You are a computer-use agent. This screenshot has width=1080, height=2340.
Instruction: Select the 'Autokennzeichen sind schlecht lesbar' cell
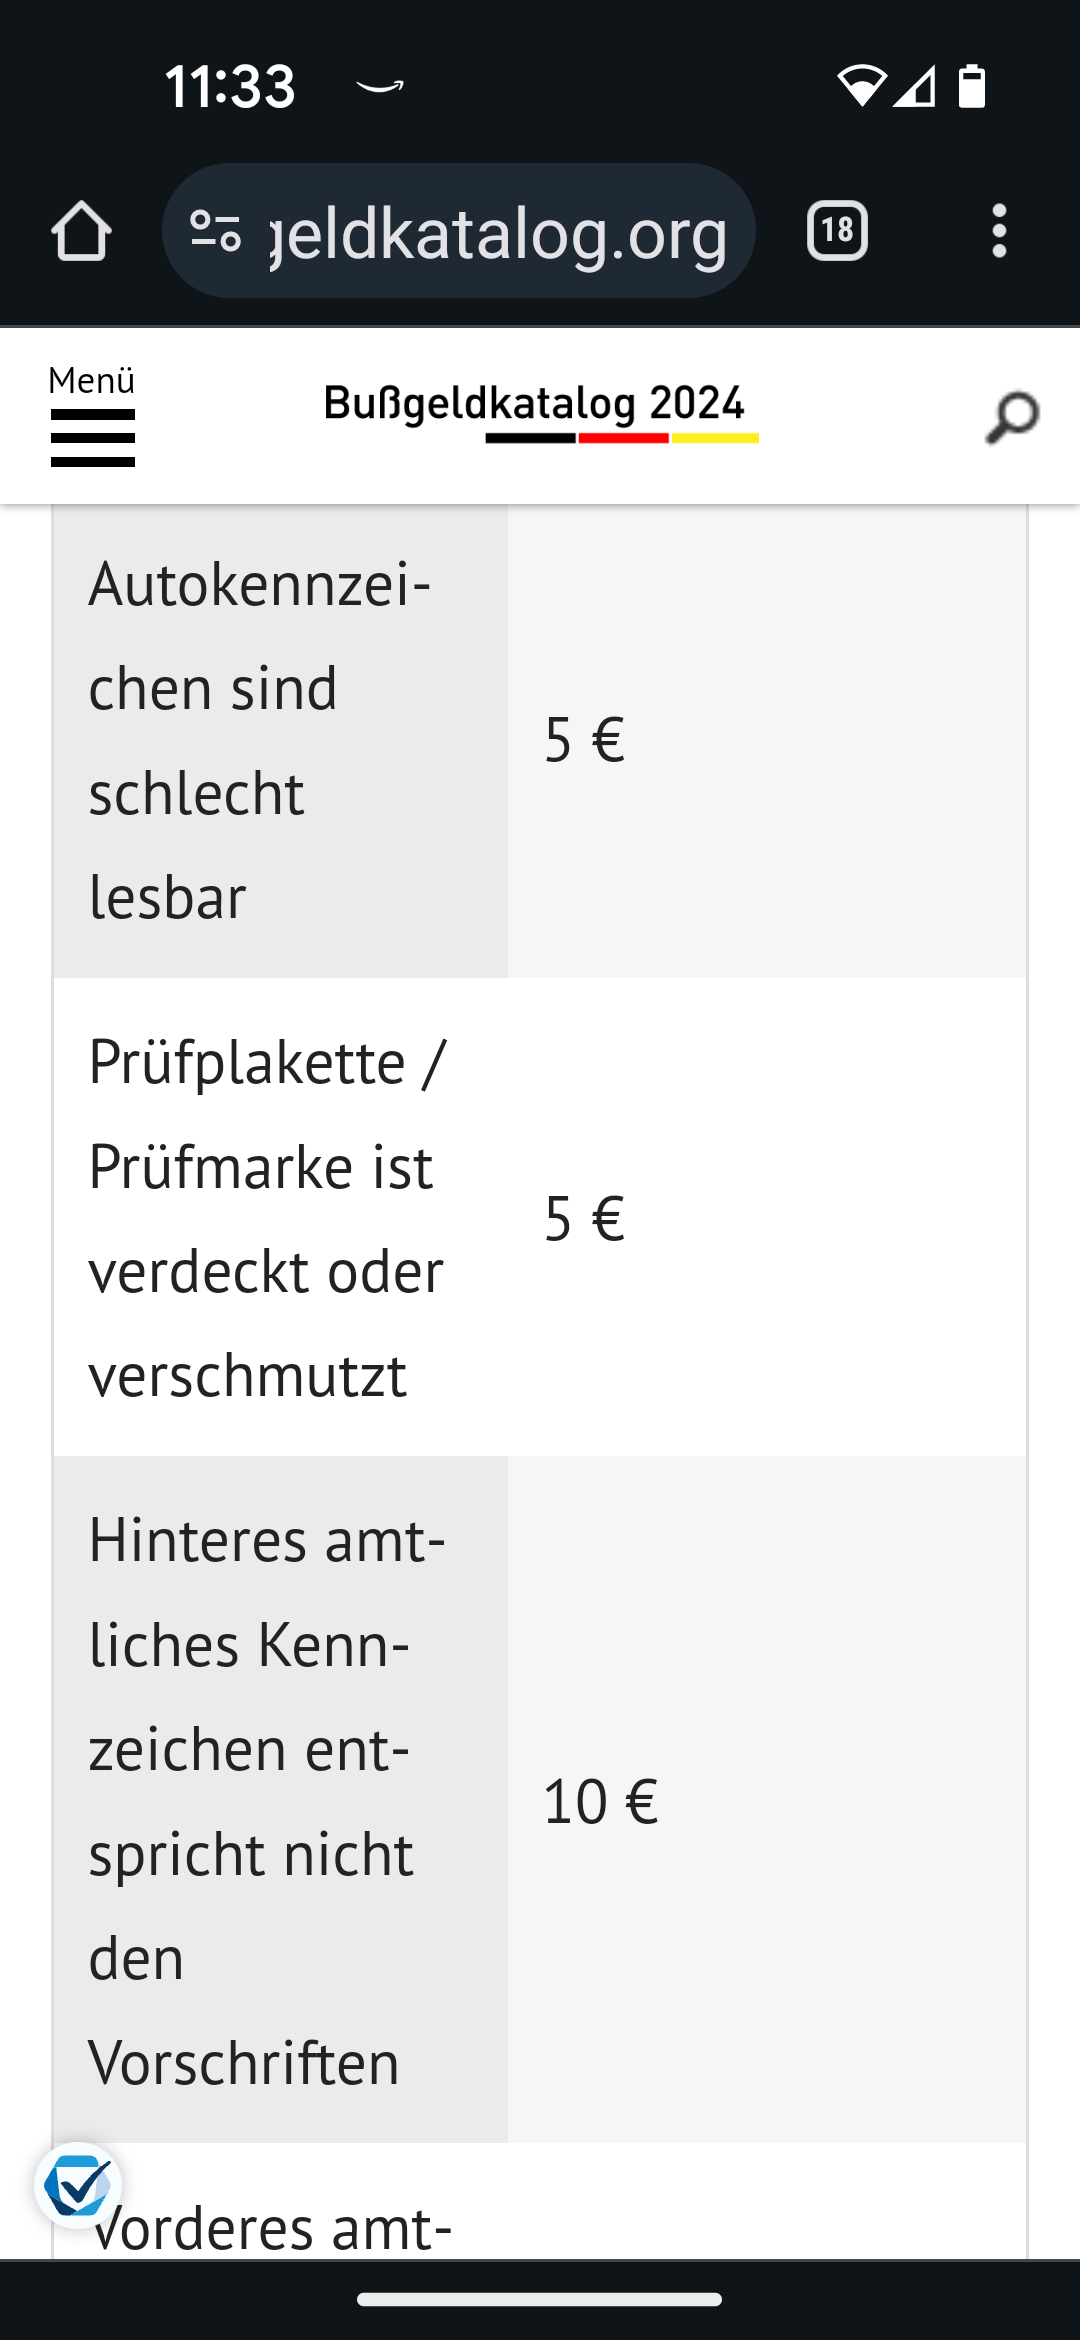(280, 741)
